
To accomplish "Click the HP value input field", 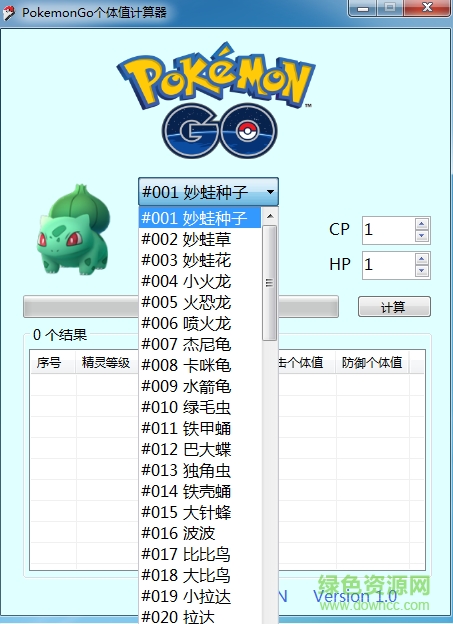I will [x=389, y=265].
